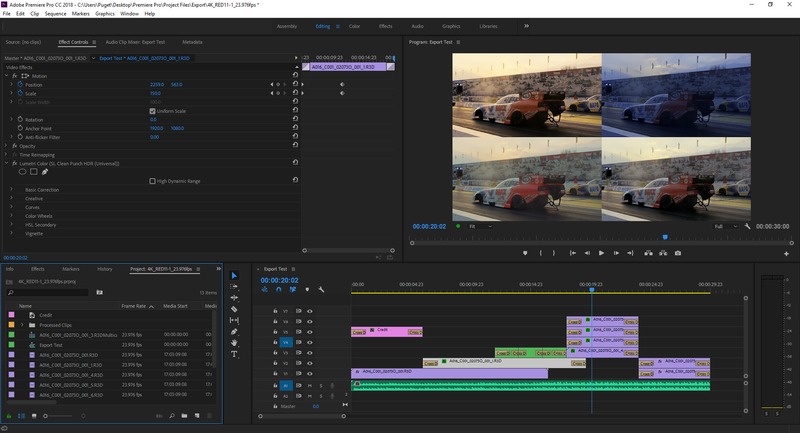The width and height of the screenshot is (800, 433).
Task: Uncheck the Uniform Scale checkbox
Action: click(152, 110)
